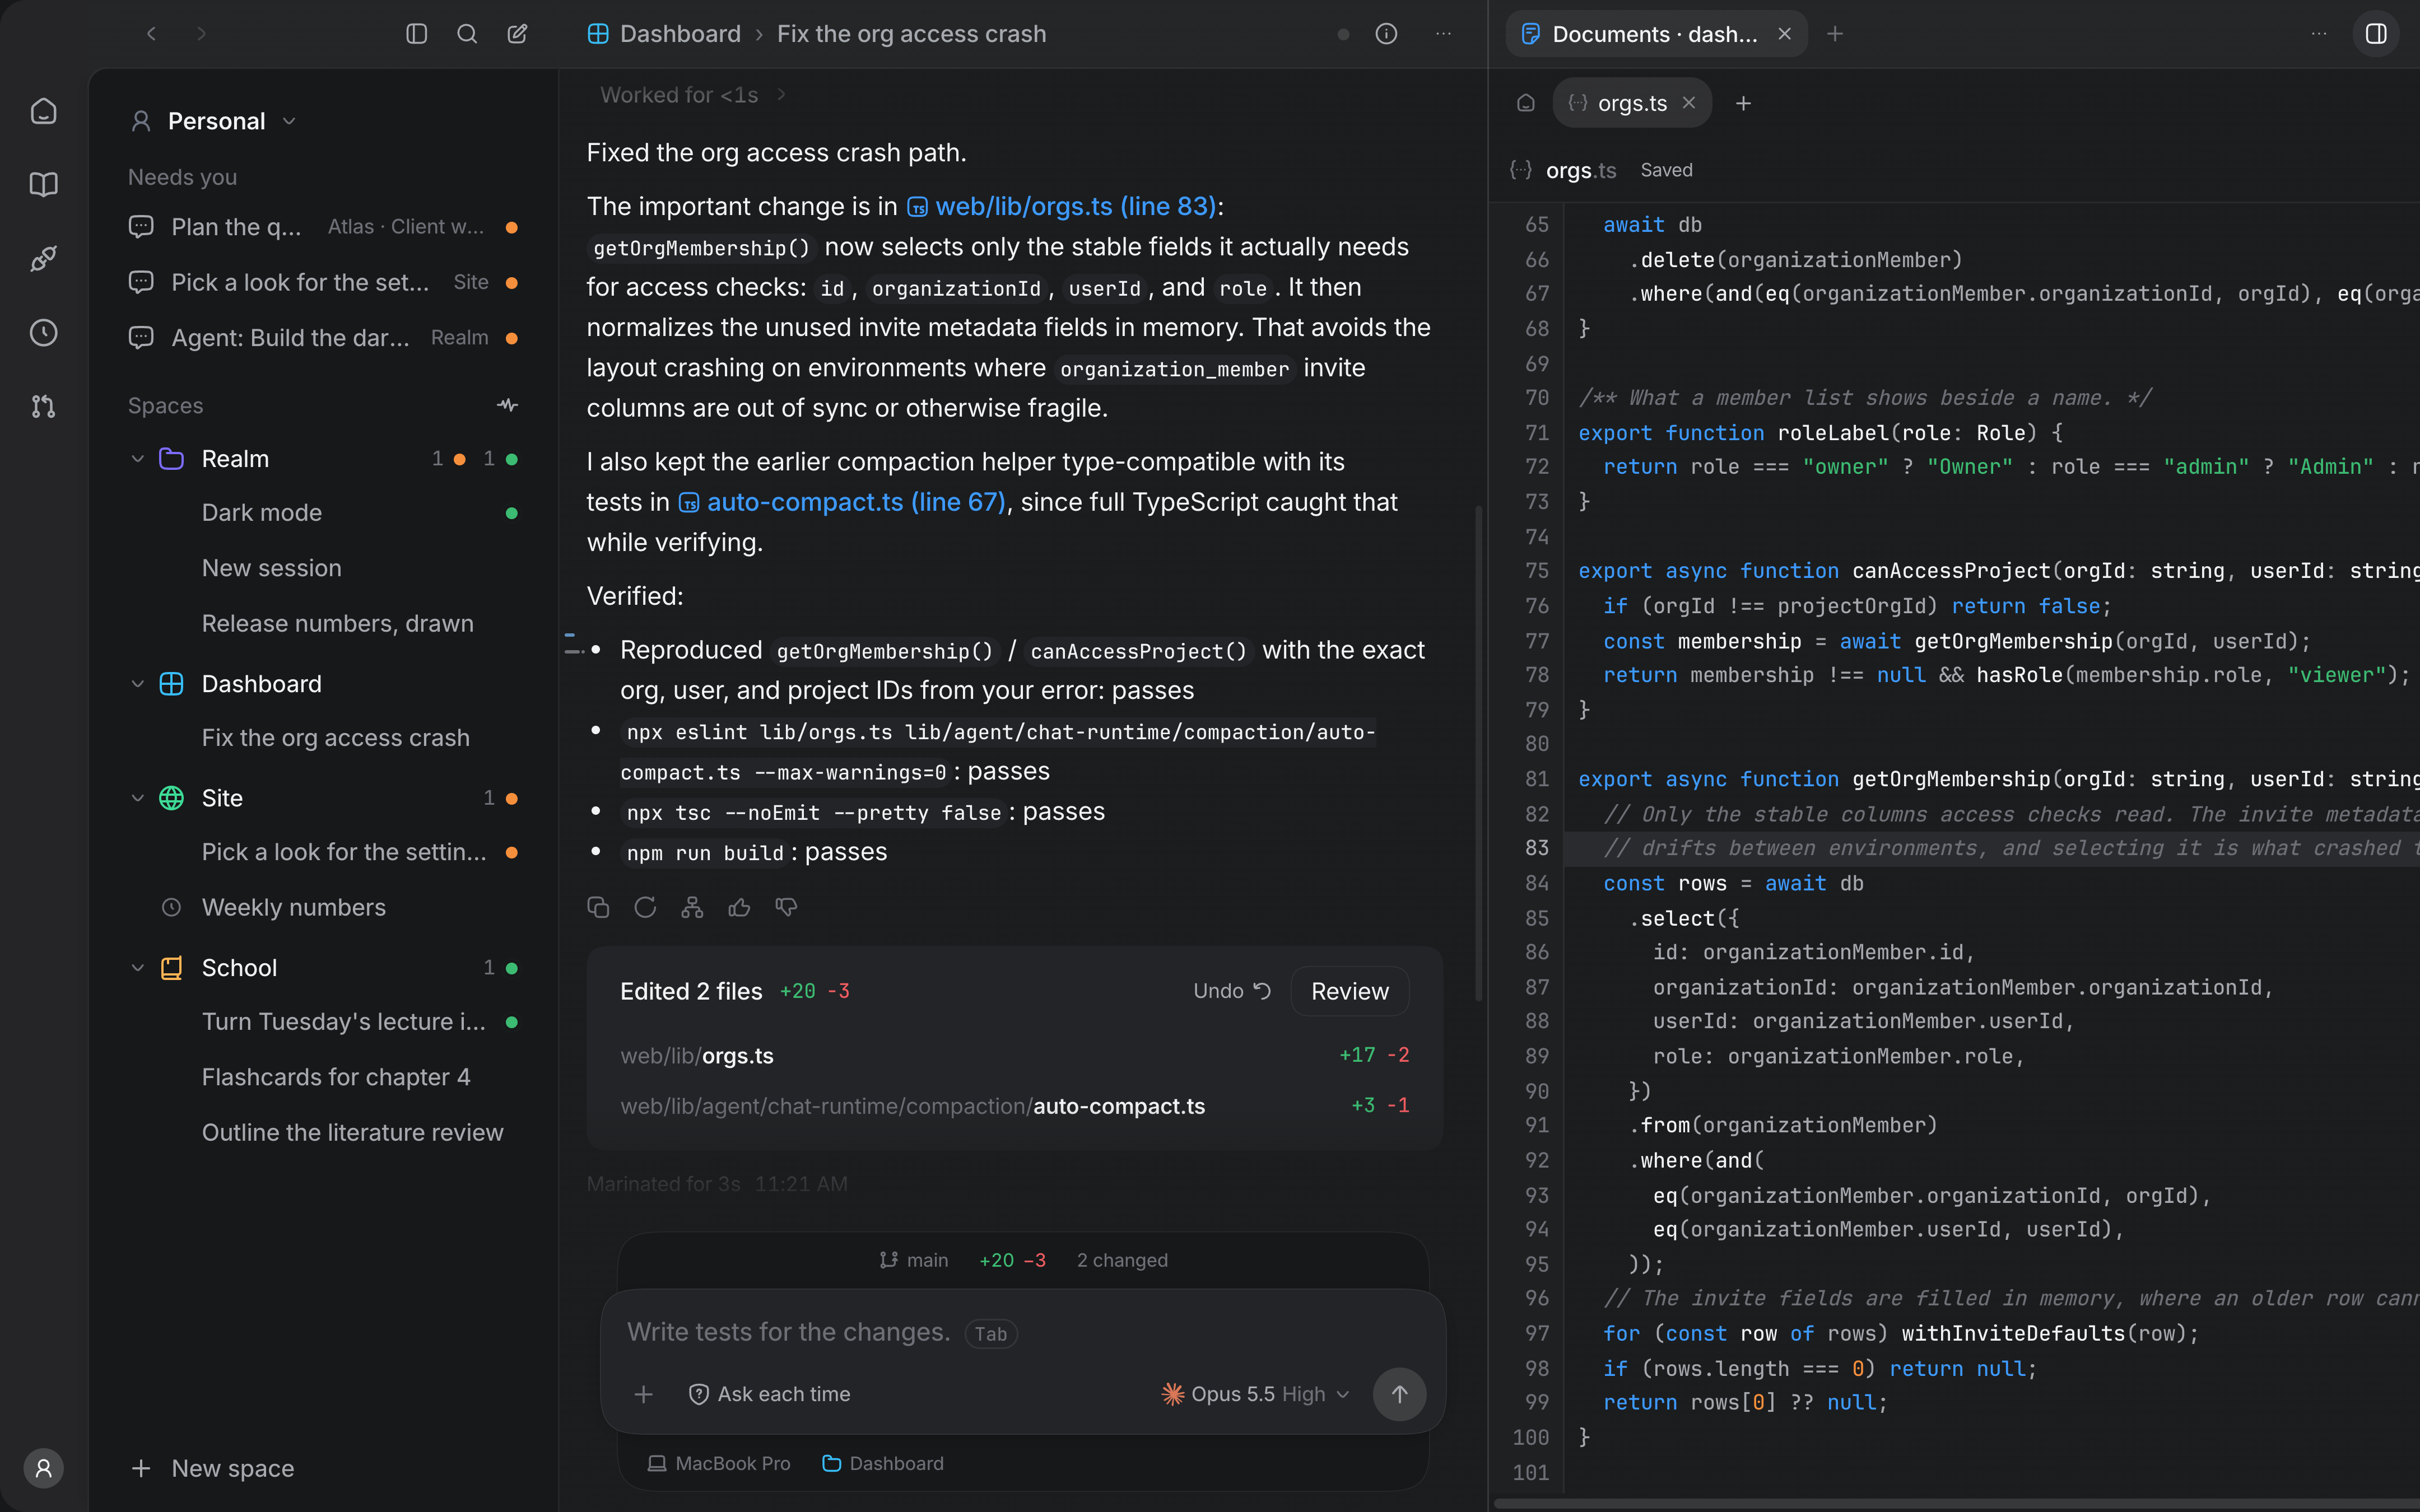Image resolution: width=2420 pixels, height=1512 pixels.
Task: Open the chat header more options menu
Action: coord(1443,34)
